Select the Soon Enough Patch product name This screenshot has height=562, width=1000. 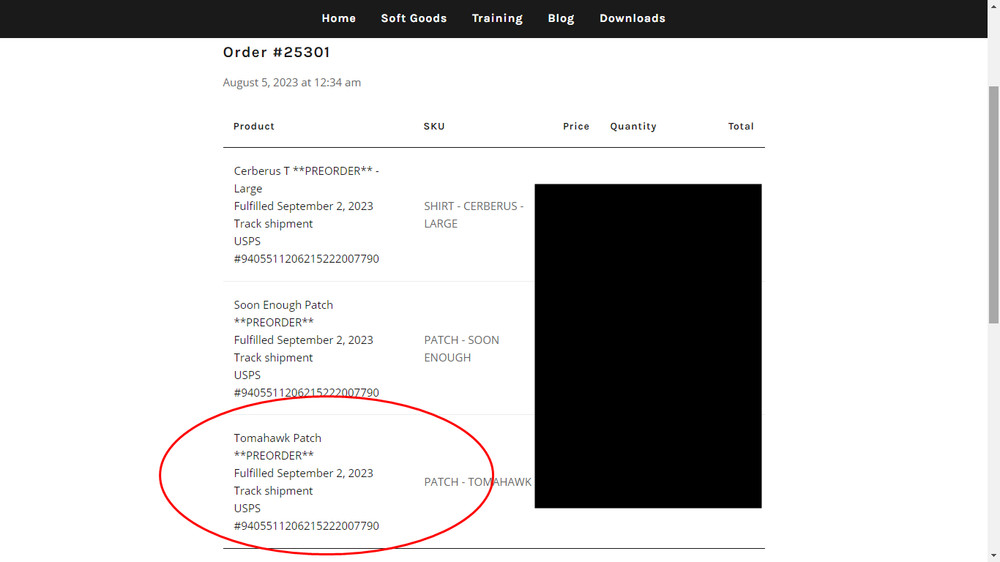pos(283,305)
